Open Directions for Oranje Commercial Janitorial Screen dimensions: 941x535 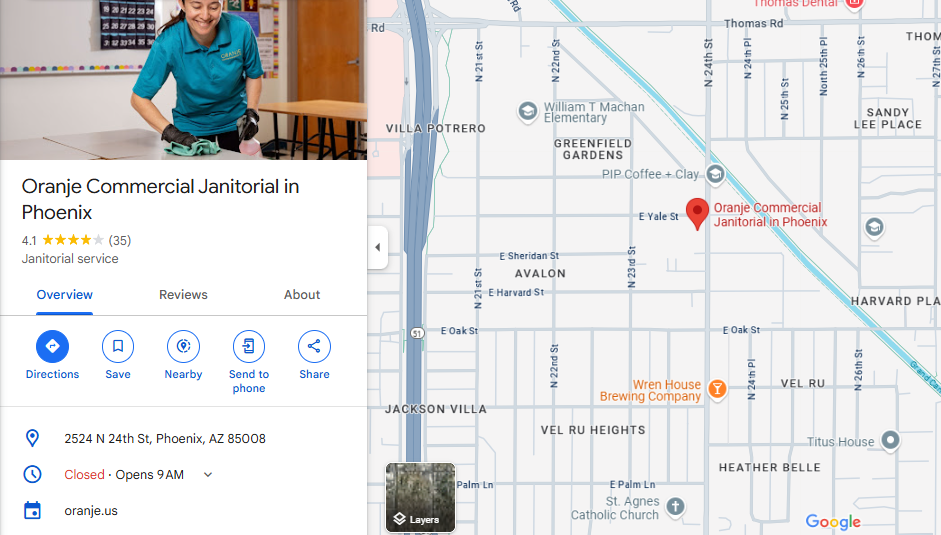tap(52, 346)
